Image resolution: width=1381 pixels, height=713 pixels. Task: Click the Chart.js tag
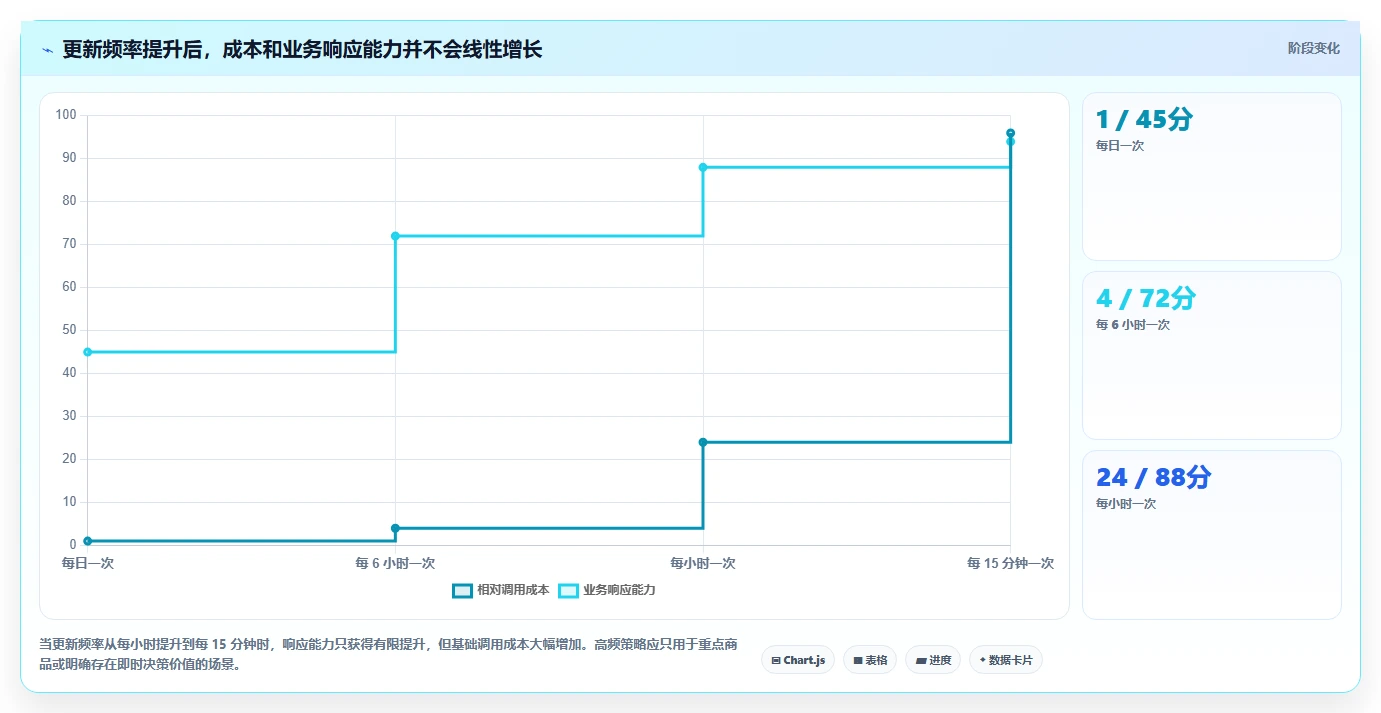(798, 660)
